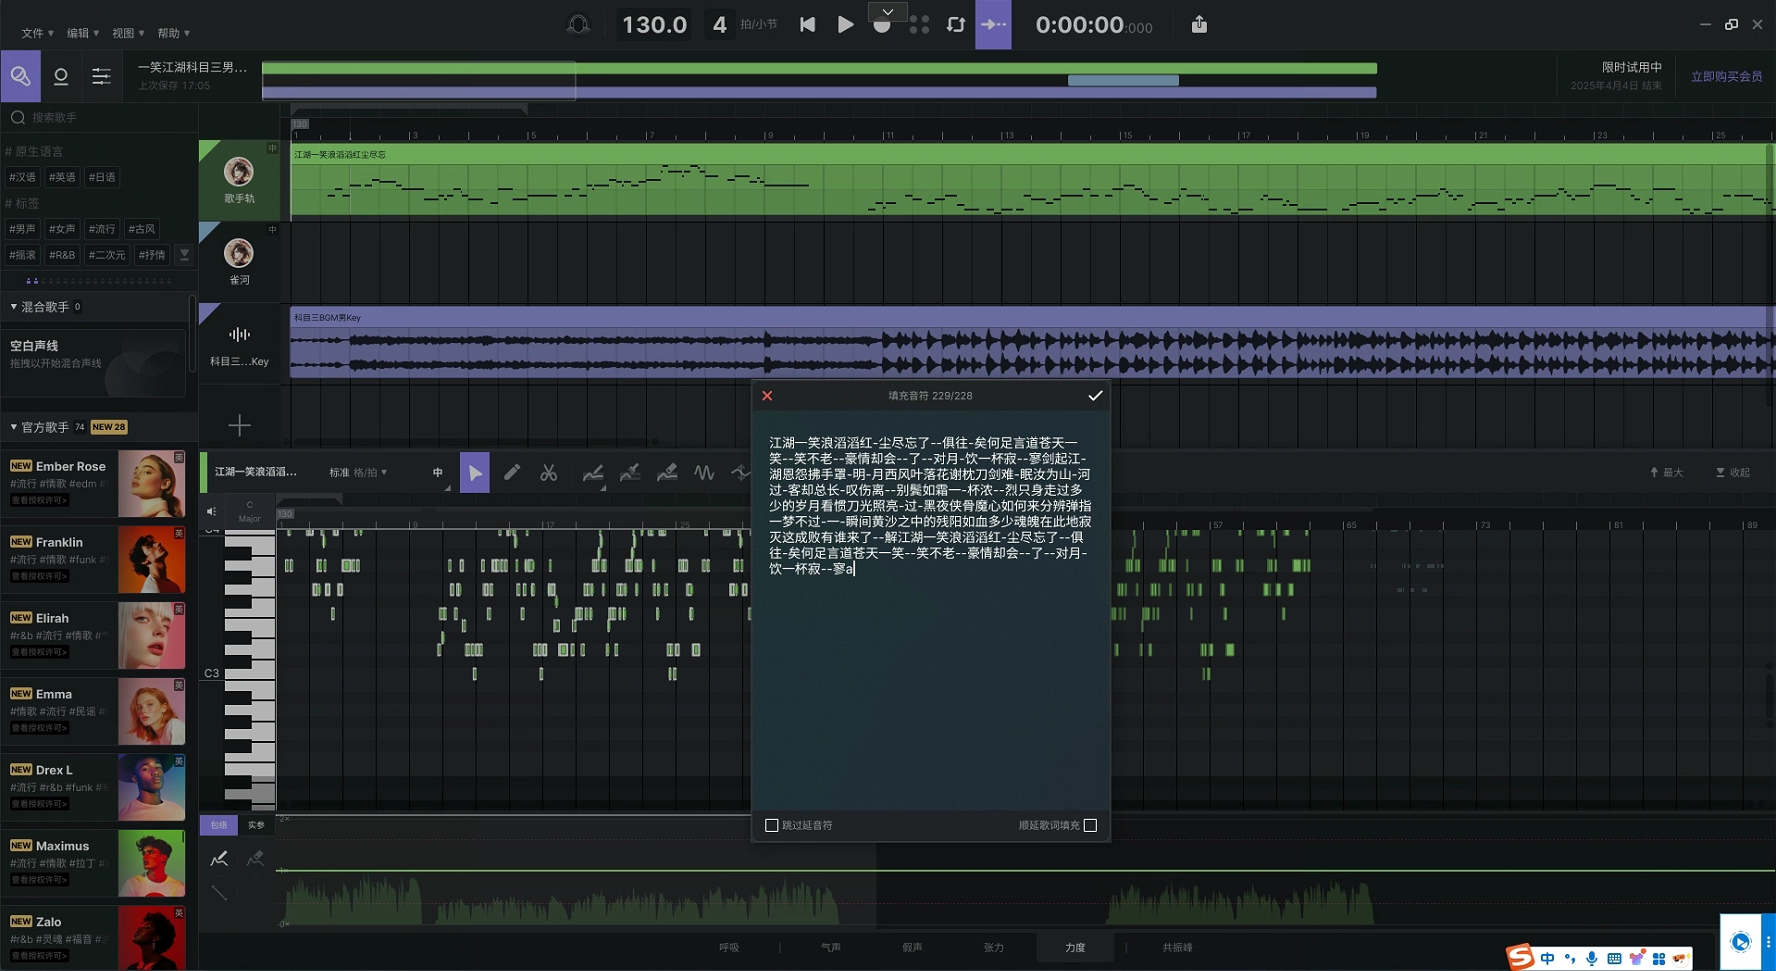Click the project overview minimap bar
This screenshot has width=1776, height=971.
[x=819, y=80]
